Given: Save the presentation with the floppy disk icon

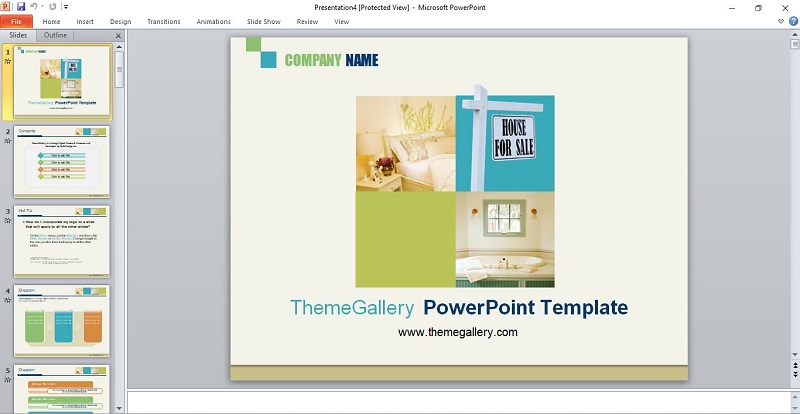Looking at the screenshot, I should [x=21, y=7].
